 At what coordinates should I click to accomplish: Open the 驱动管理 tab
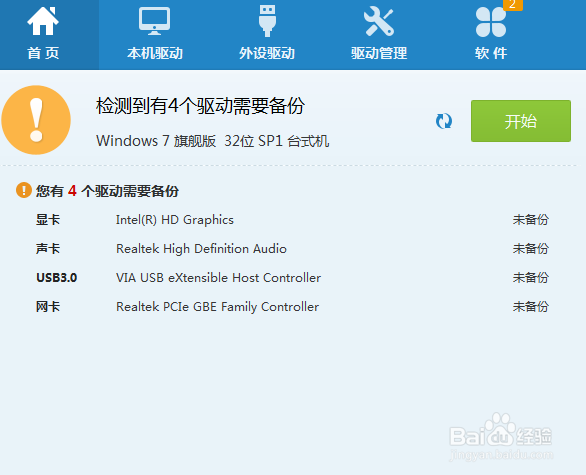pos(379,34)
